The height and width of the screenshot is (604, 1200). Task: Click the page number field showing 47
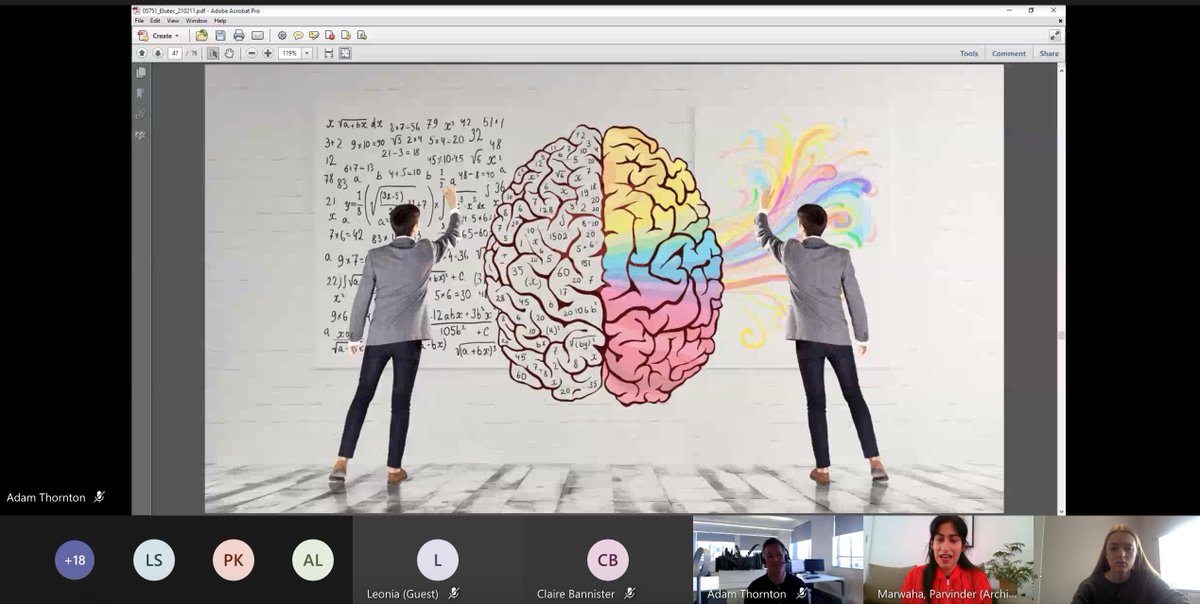(x=175, y=53)
